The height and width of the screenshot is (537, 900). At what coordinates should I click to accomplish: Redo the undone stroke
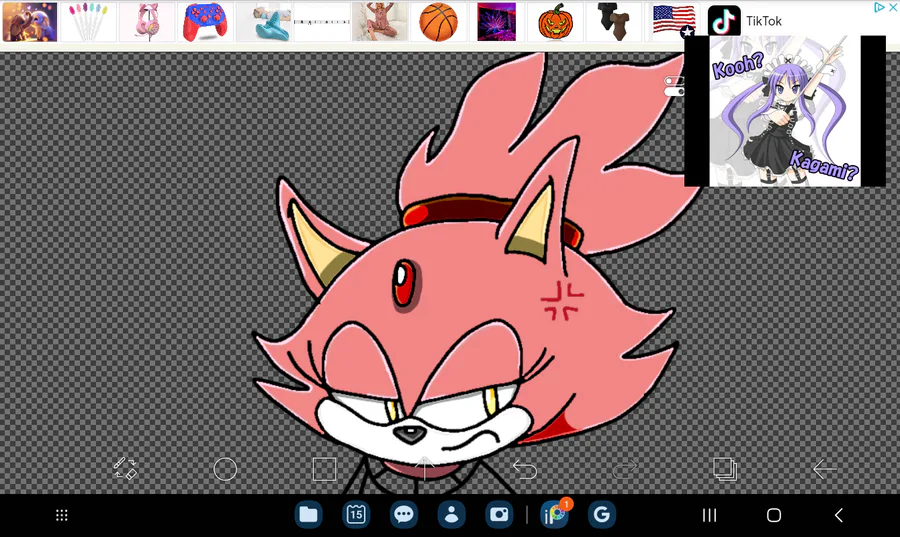coord(624,469)
